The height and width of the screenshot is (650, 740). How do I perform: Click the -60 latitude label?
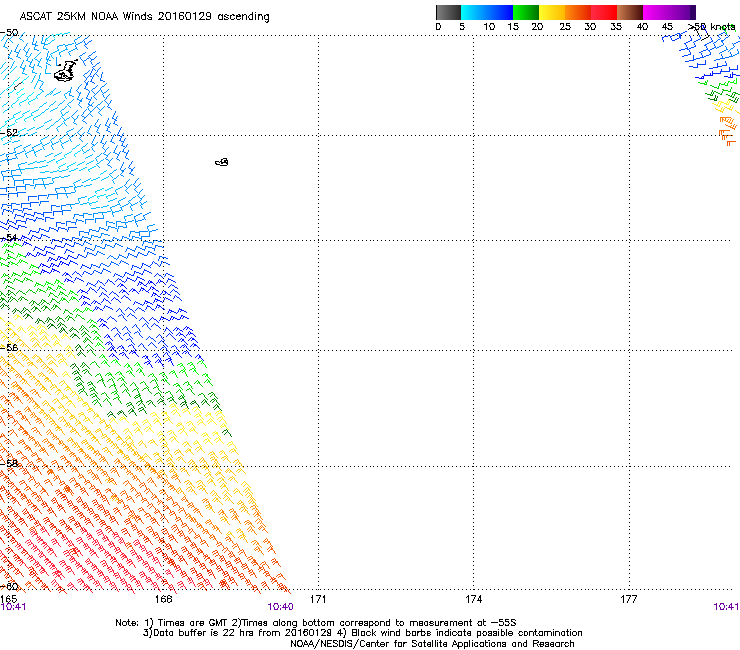pos(9,586)
